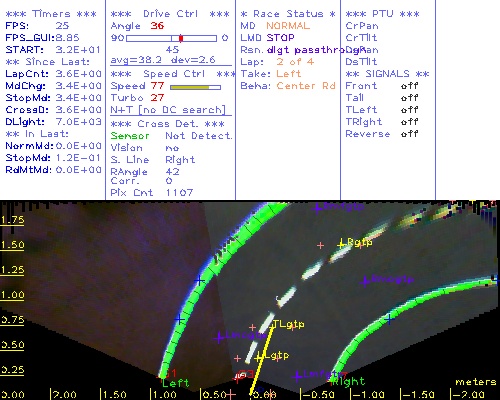Viewport: 500px width, 400px height.
Task: Click the Pix Cnt 1107 value
Action: (x=179, y=193)
